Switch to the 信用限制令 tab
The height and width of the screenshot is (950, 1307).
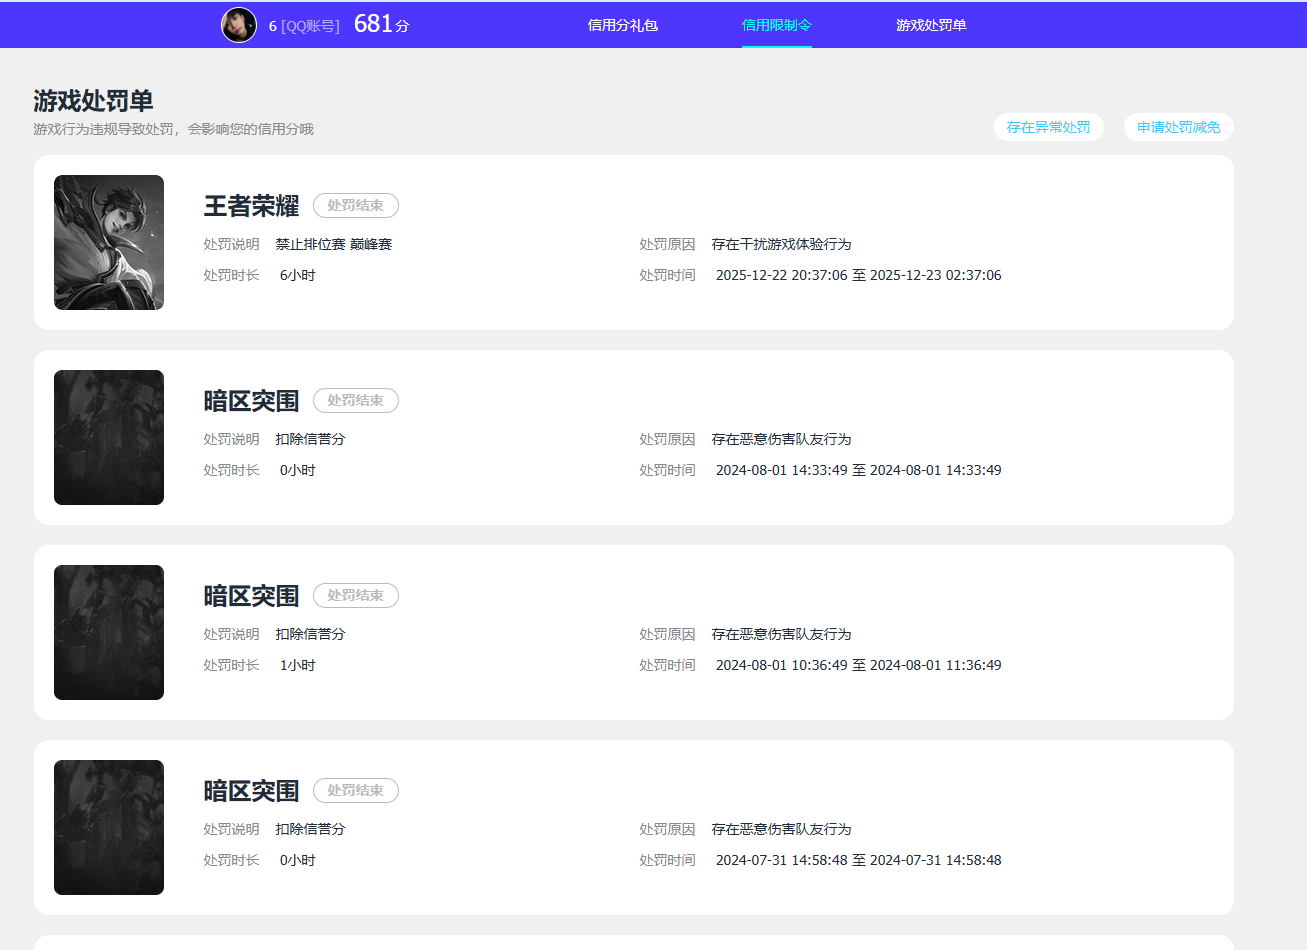pos(777,25)
